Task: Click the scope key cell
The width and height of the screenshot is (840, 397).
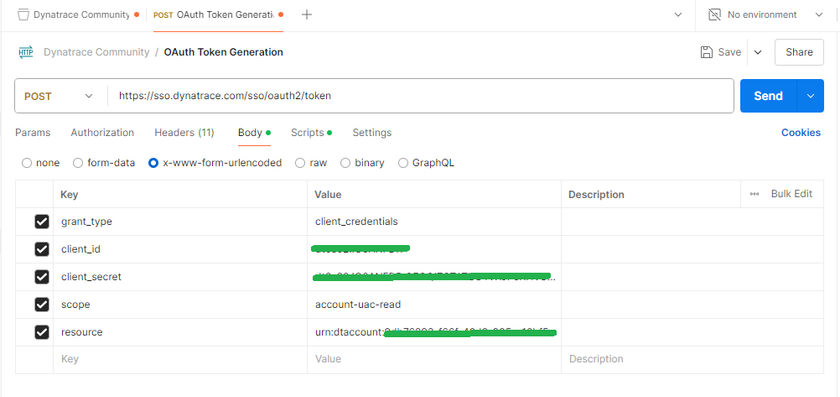Action: pyautogui.click(x=180, y=304)
